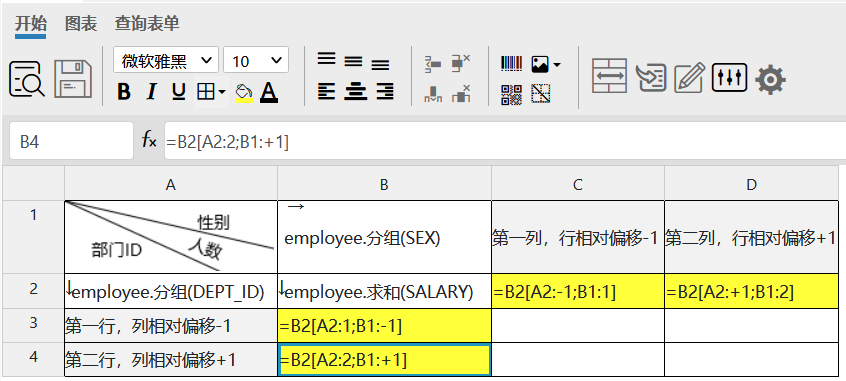This screenshot has width=846, height=381.
Task: Center text horizontally
Action: click(x=356, y=91)
